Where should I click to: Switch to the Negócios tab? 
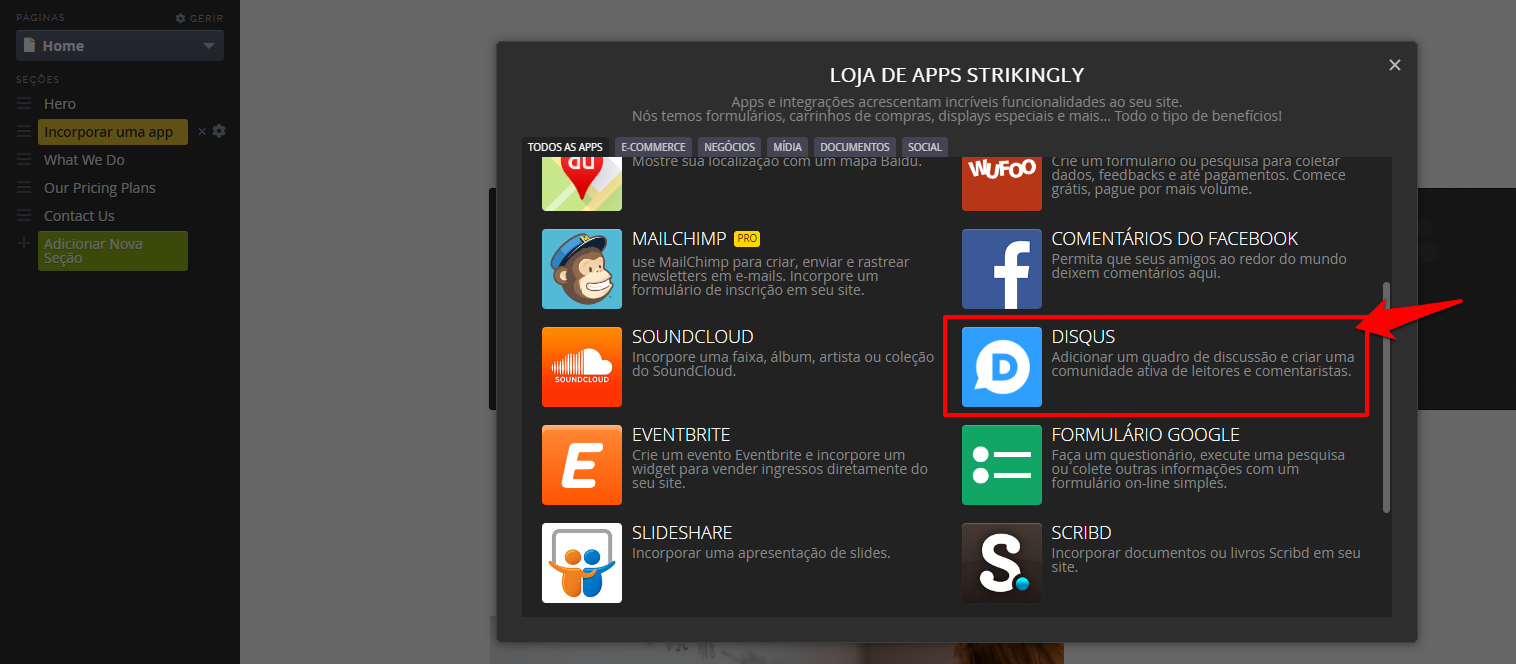[729, 147]
